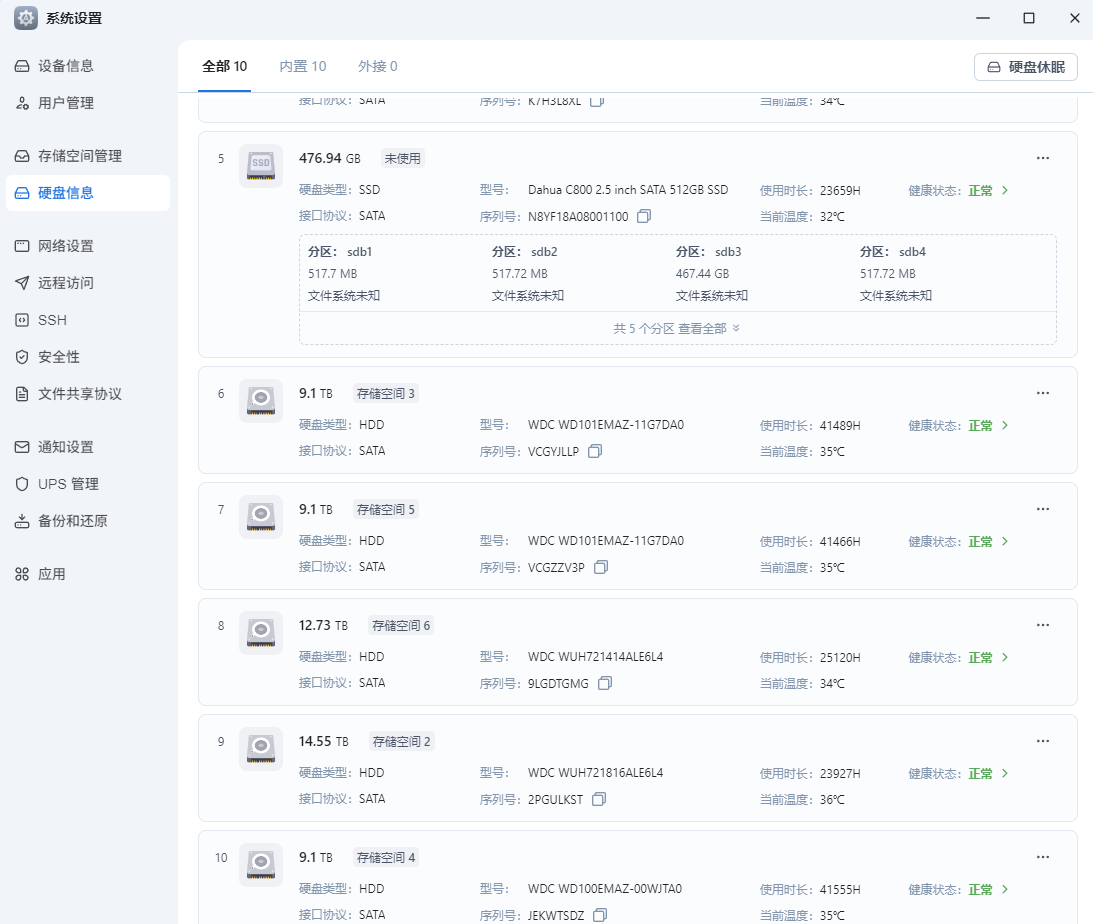1093x924 pixels.
Task: Expand health status of disk 6
Action: (1004, 425)
